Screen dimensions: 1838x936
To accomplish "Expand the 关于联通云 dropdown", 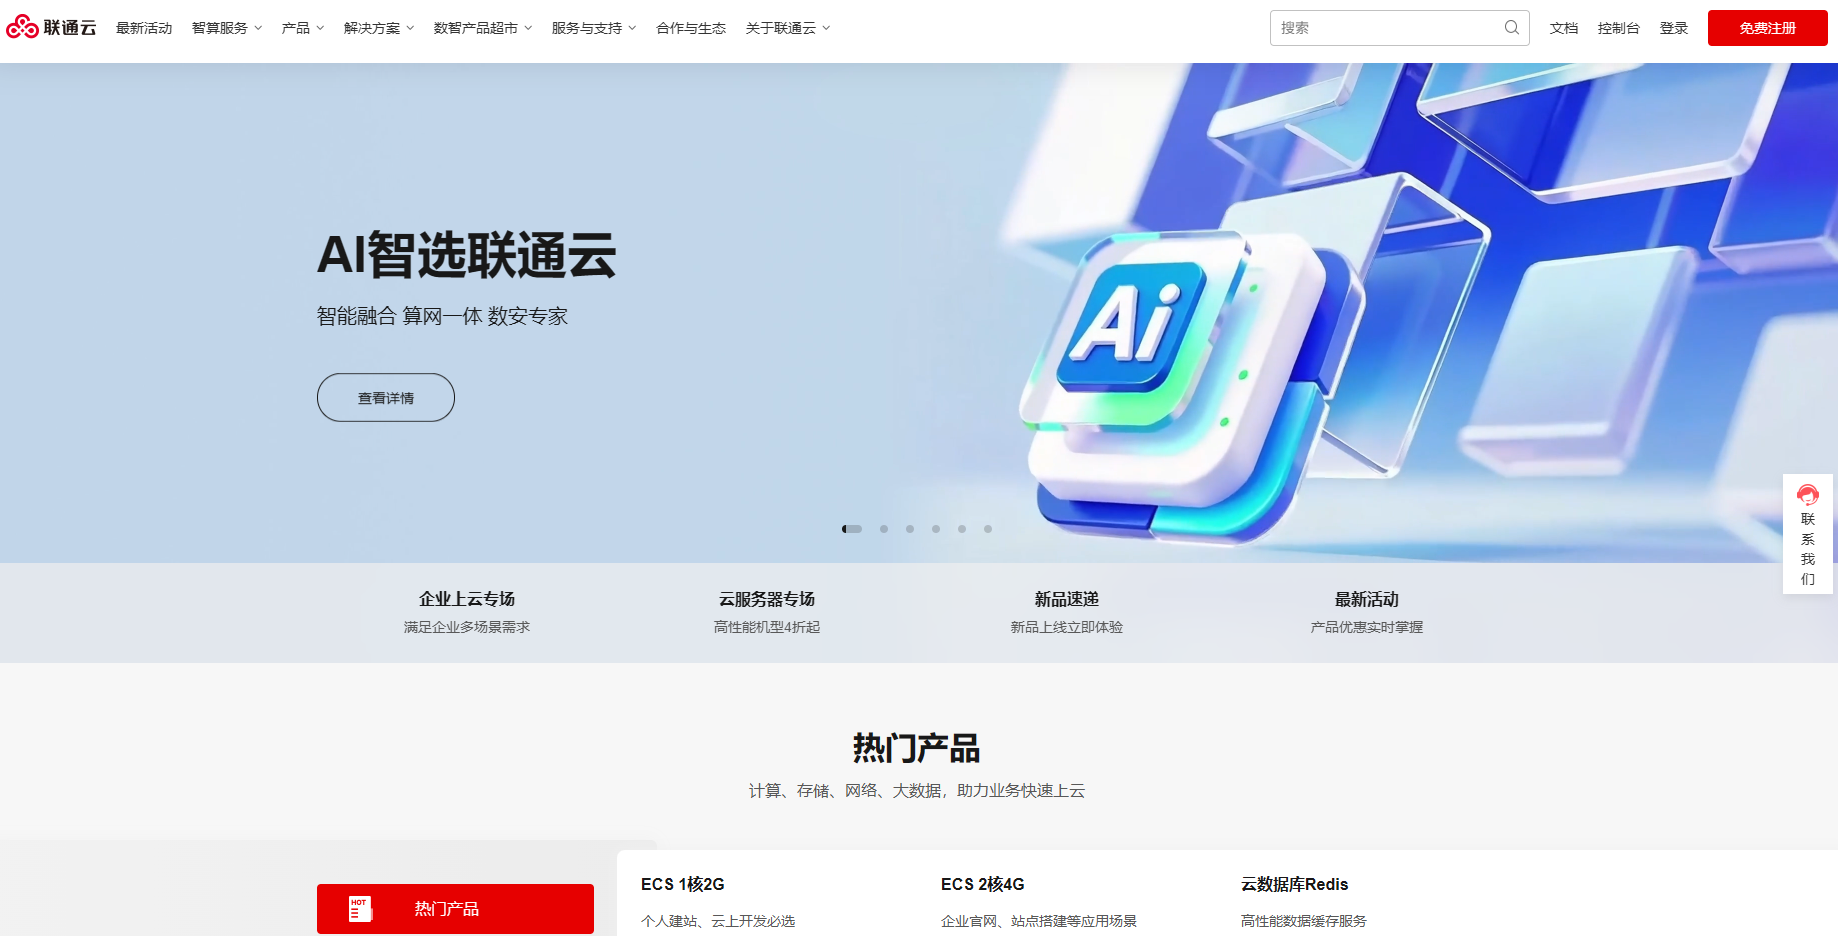I will click(788, 28).
